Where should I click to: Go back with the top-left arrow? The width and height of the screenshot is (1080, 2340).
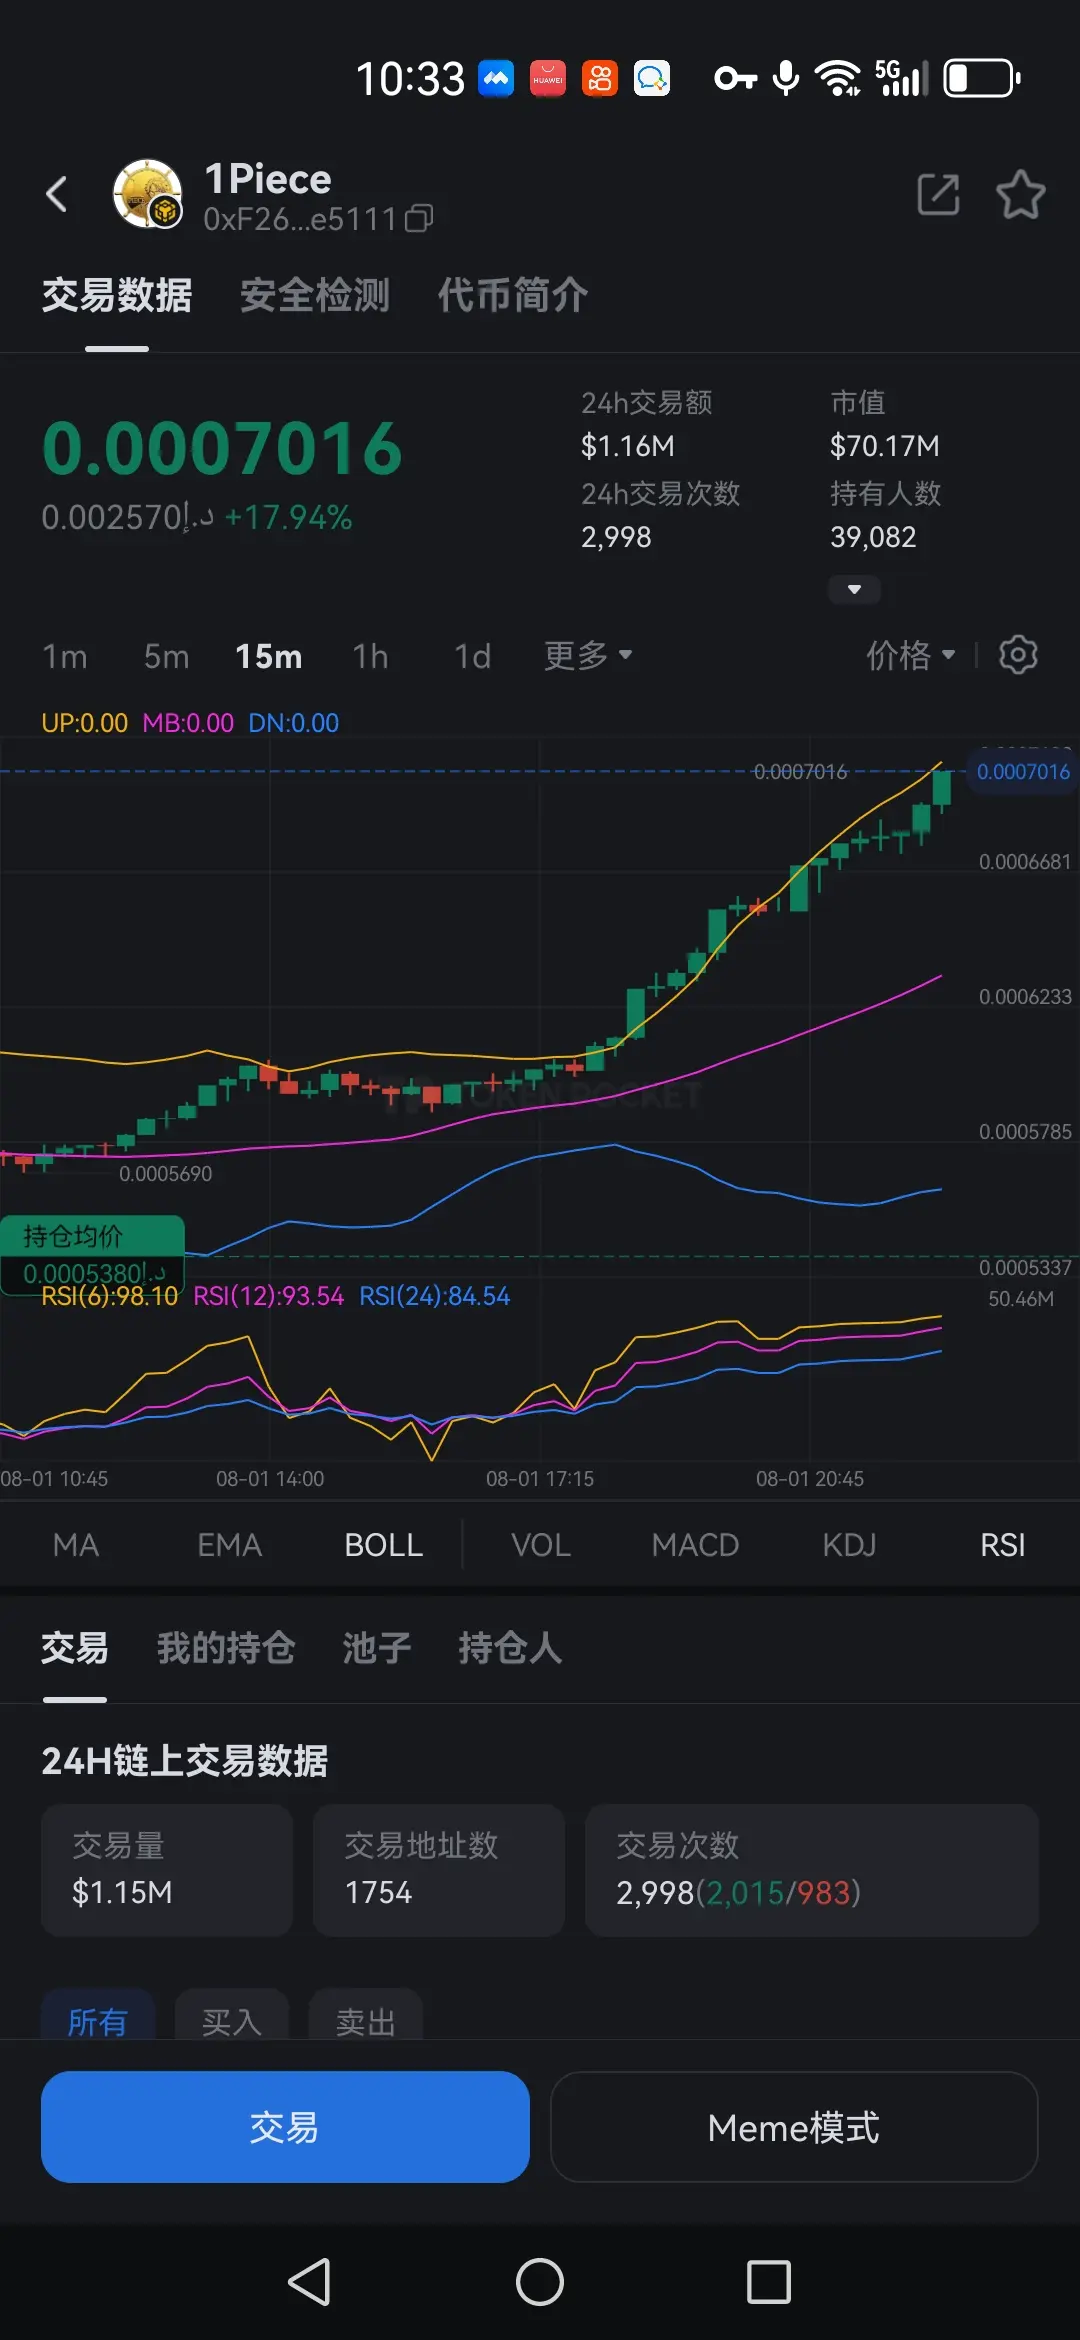[x=57, y=194]
